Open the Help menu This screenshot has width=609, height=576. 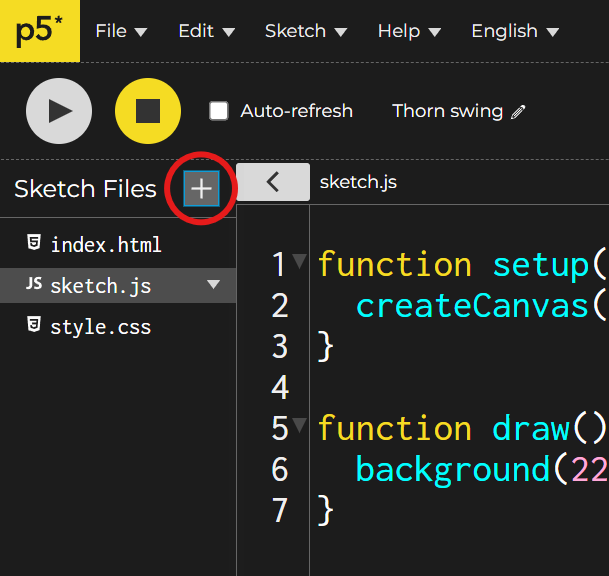point(409,31)
